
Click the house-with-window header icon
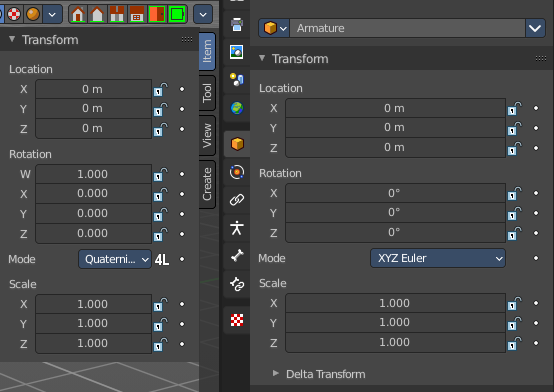pyautogui.click(x=137, y=14)
